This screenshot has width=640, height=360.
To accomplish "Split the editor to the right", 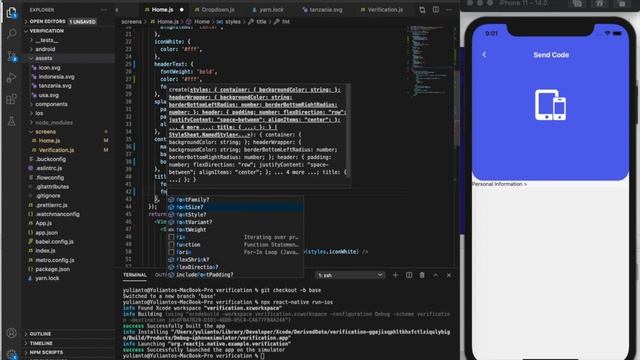I will pyautogui.click(x=436, y=10).
